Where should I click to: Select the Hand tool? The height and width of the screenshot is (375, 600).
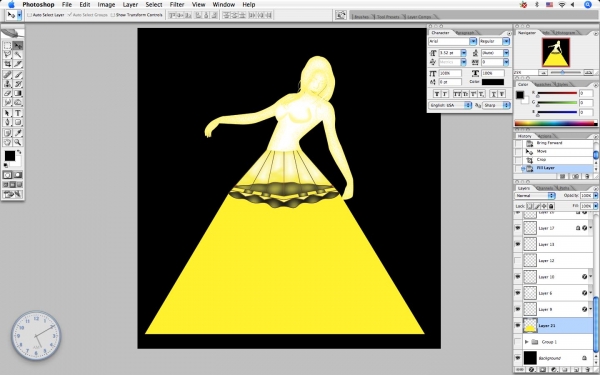7,142
